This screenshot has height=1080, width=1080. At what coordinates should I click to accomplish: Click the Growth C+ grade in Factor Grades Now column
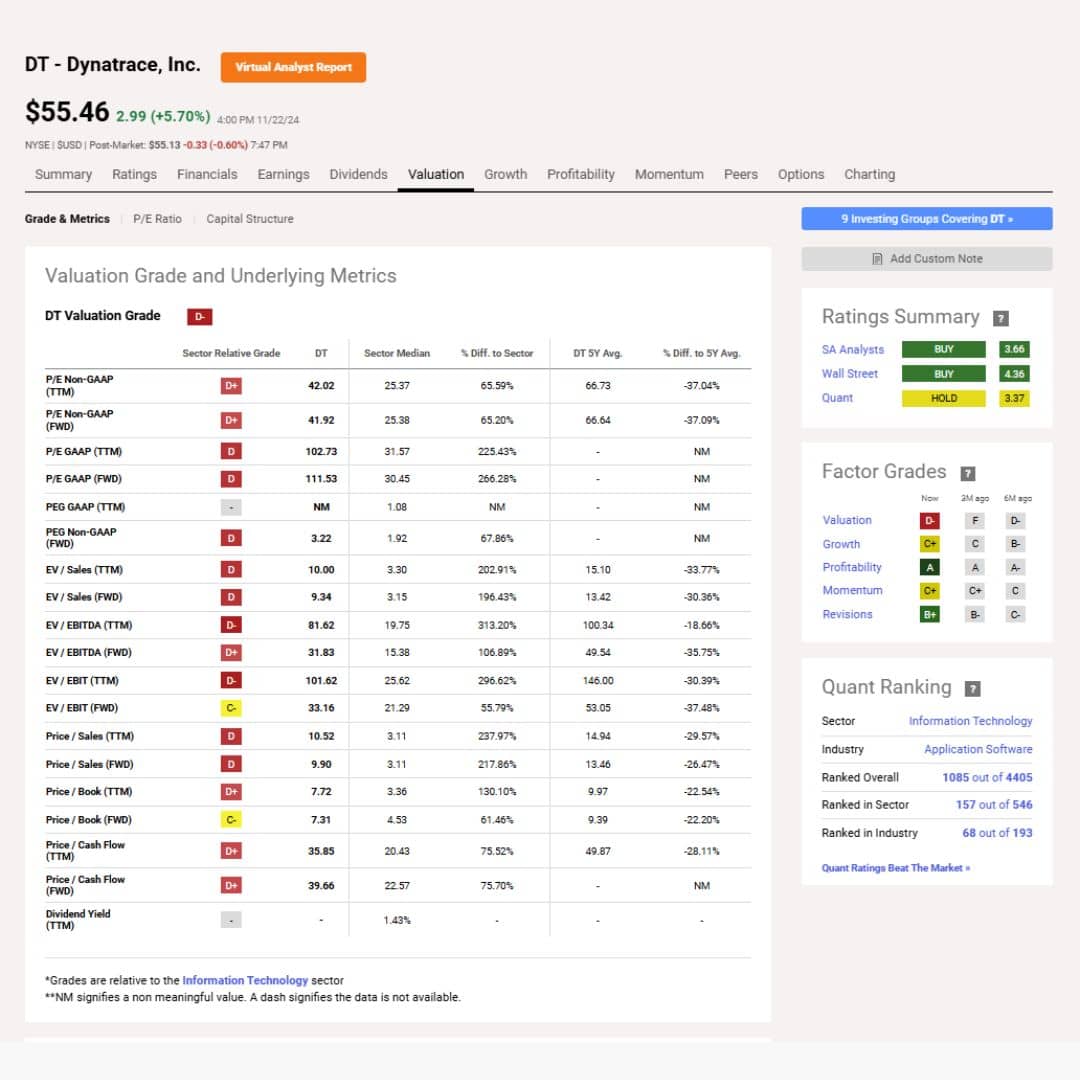click(x=929, y=544)
